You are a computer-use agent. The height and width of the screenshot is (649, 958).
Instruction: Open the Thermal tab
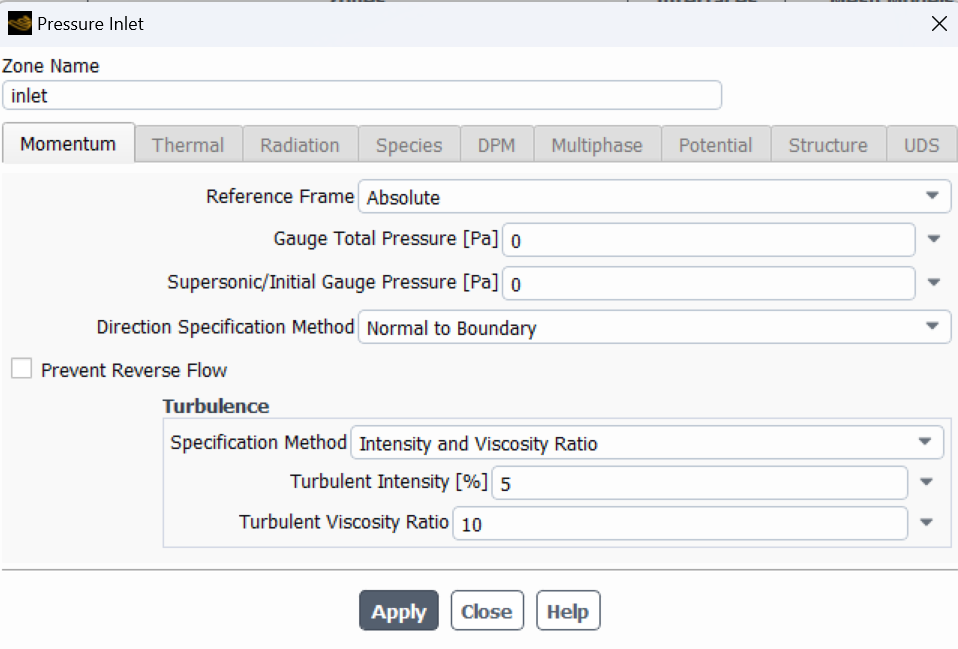pyautogui.click(x=188, y=145)
